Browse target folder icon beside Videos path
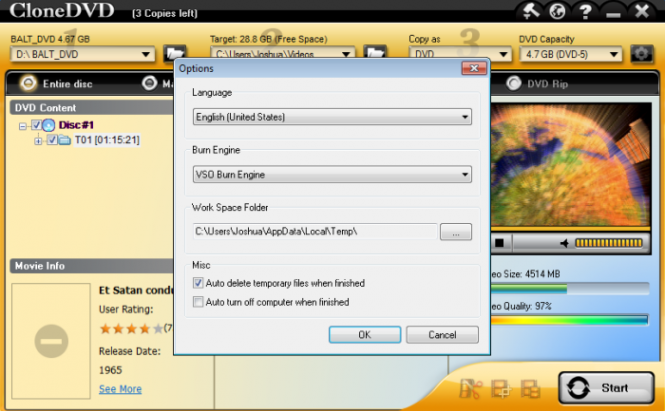The width and height of the screenshot is (665, 411). (x=375, y=52)
